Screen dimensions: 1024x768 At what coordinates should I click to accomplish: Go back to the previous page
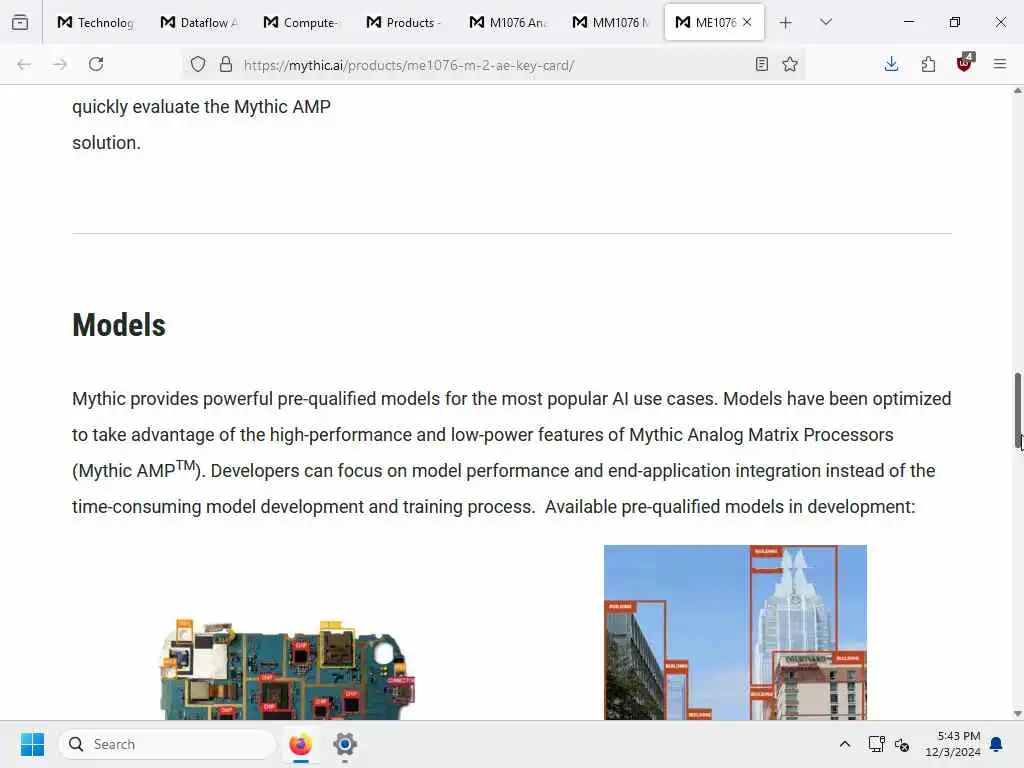coord(24,64)
